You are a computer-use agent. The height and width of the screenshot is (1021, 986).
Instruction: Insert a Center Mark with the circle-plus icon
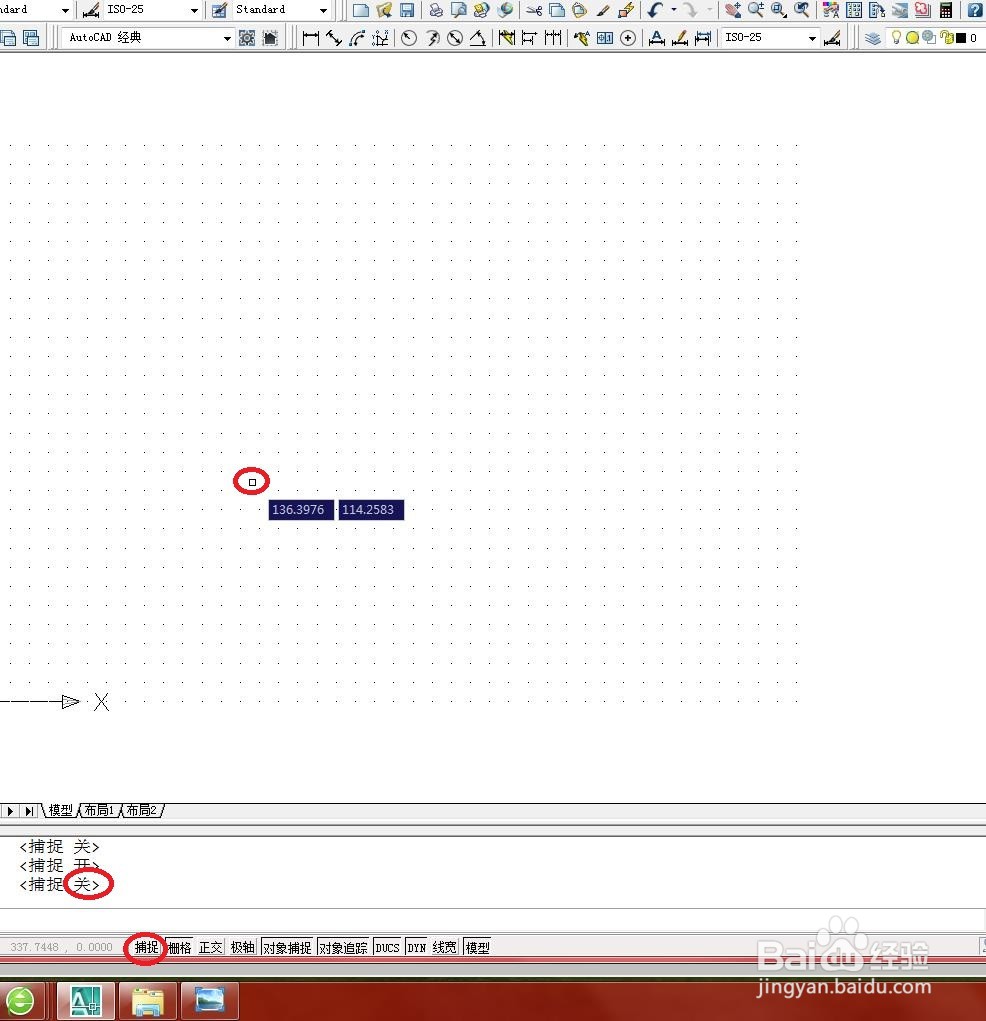point(628,38)
